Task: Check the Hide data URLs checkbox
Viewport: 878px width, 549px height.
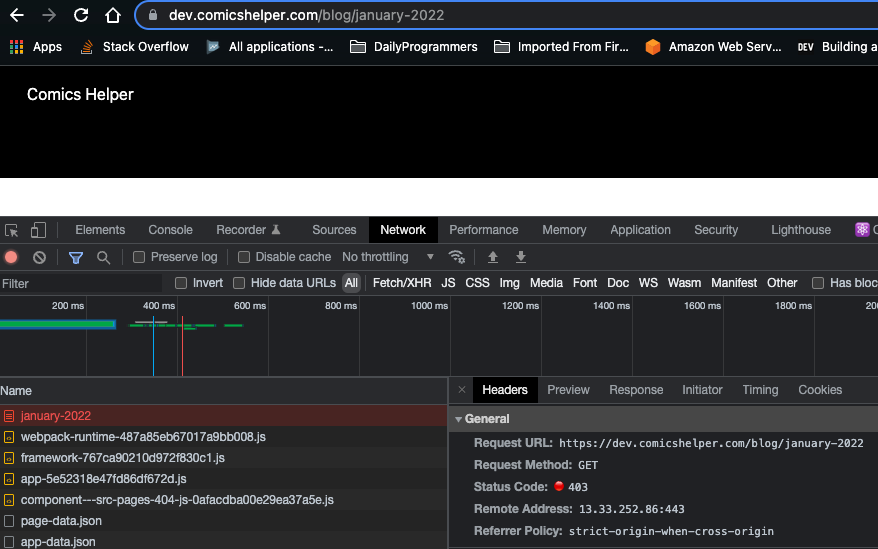Action: tap(239, 283)
